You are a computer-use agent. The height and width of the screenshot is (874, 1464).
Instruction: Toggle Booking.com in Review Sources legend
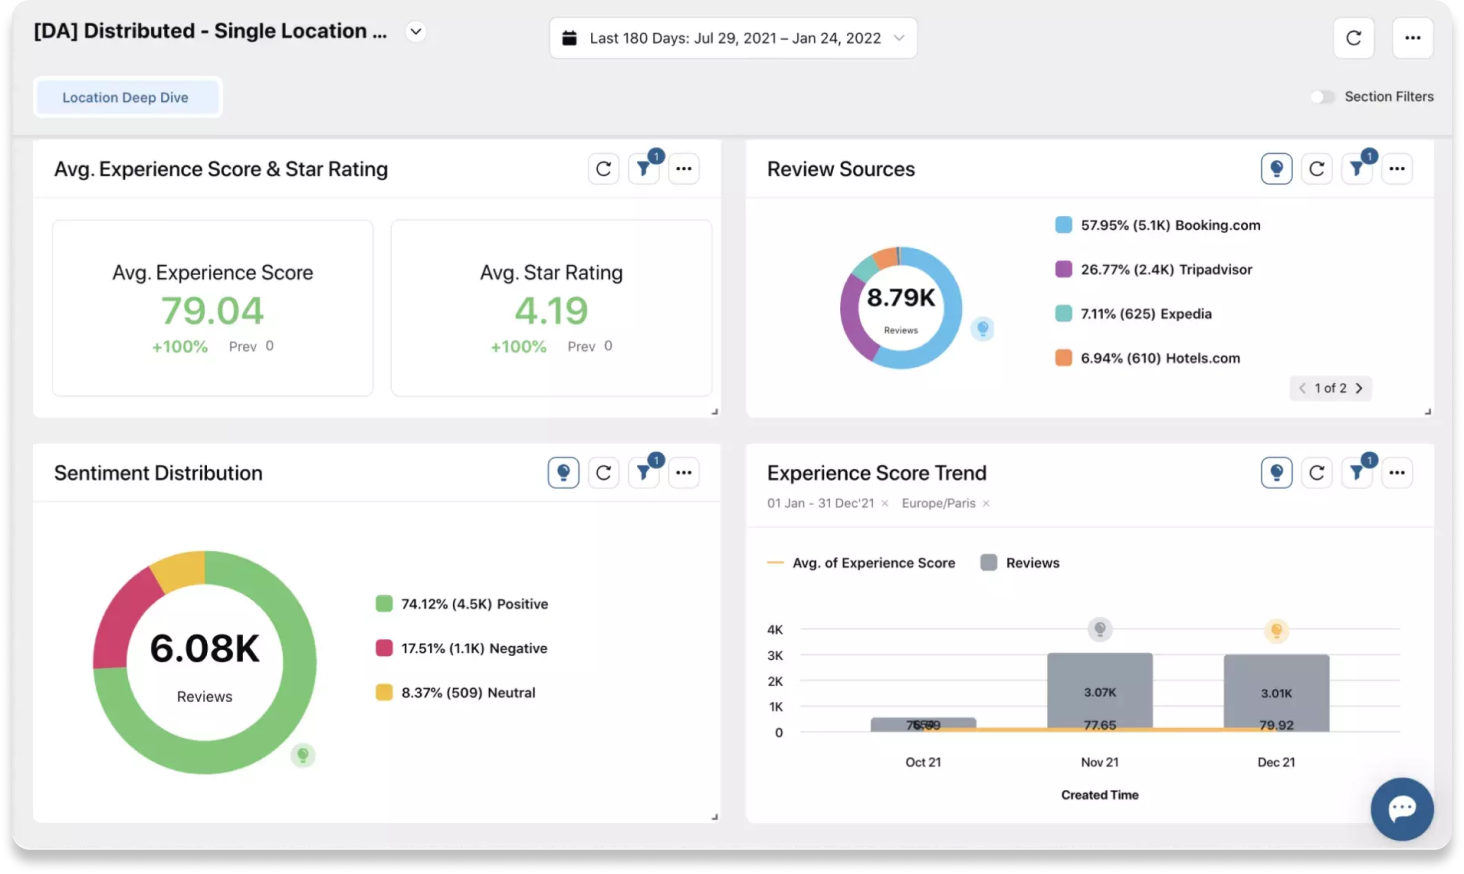click(x=1158, y=225)
